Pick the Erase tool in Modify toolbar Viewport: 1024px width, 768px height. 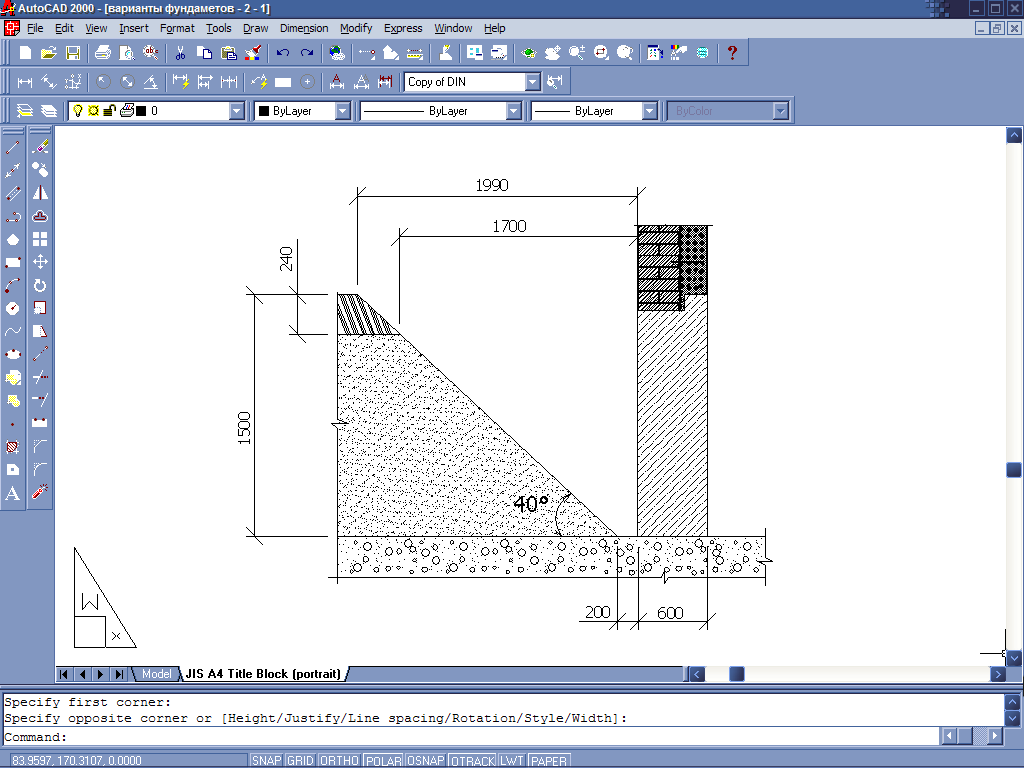point(41,147)
